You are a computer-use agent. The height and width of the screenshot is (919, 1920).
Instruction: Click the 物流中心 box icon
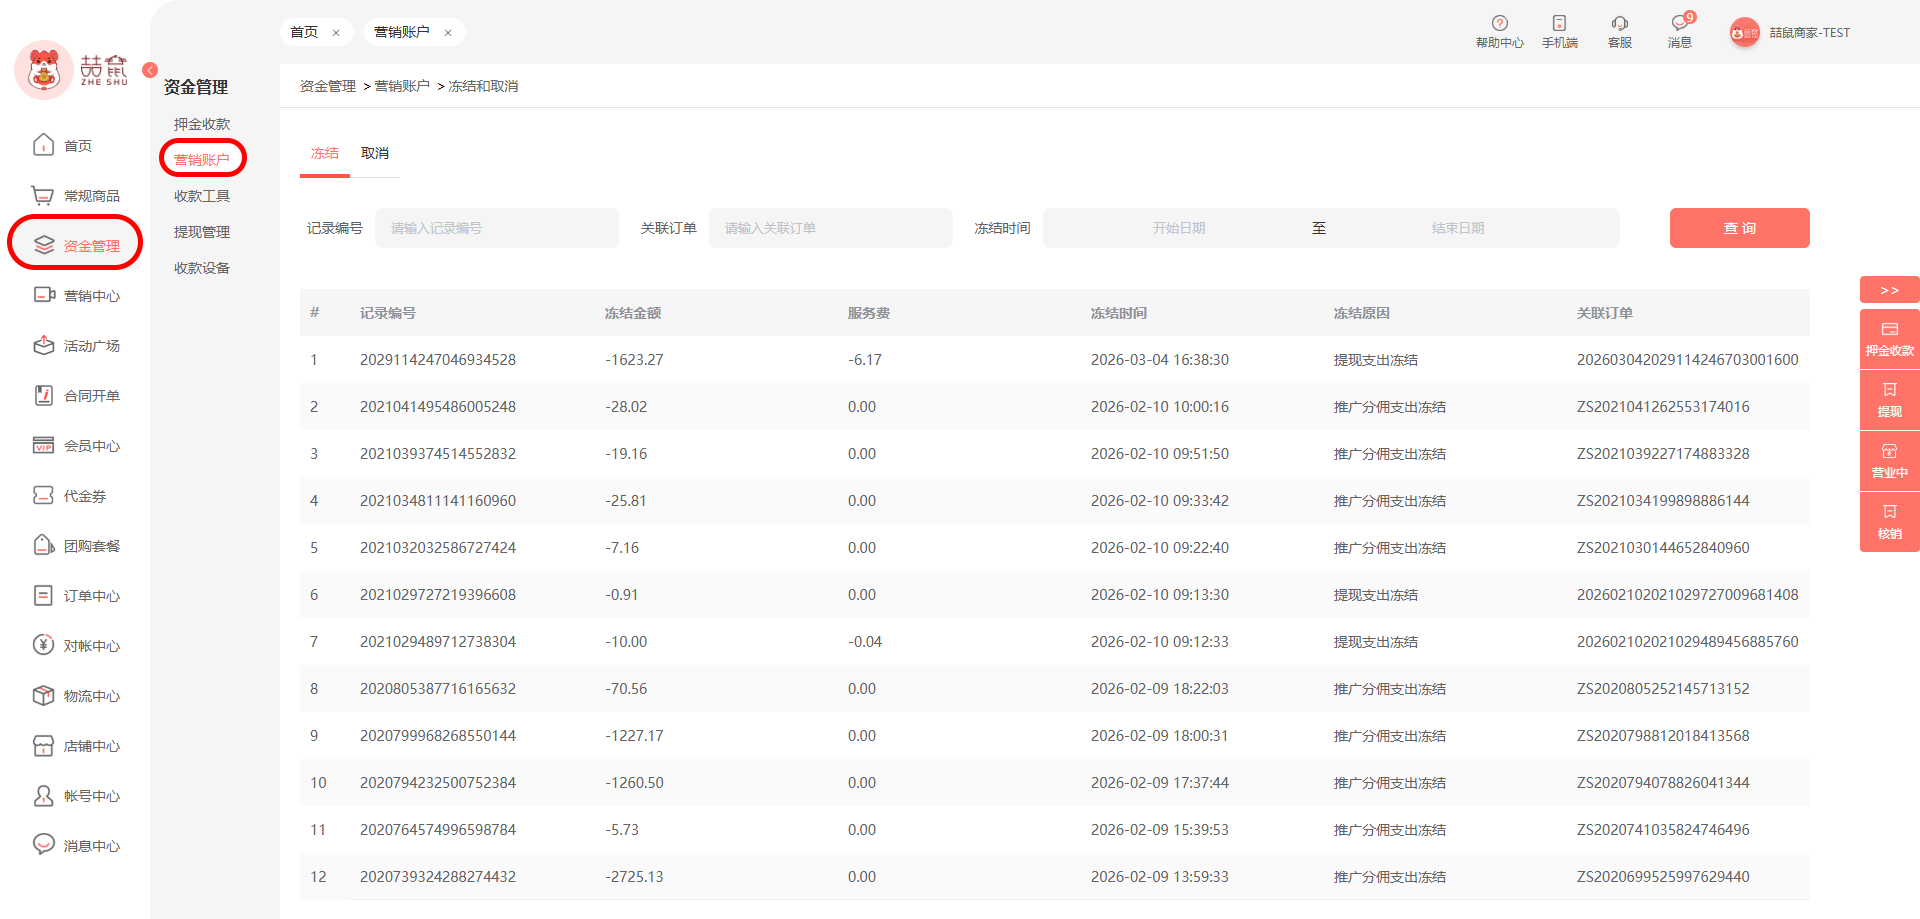[43, 695]
